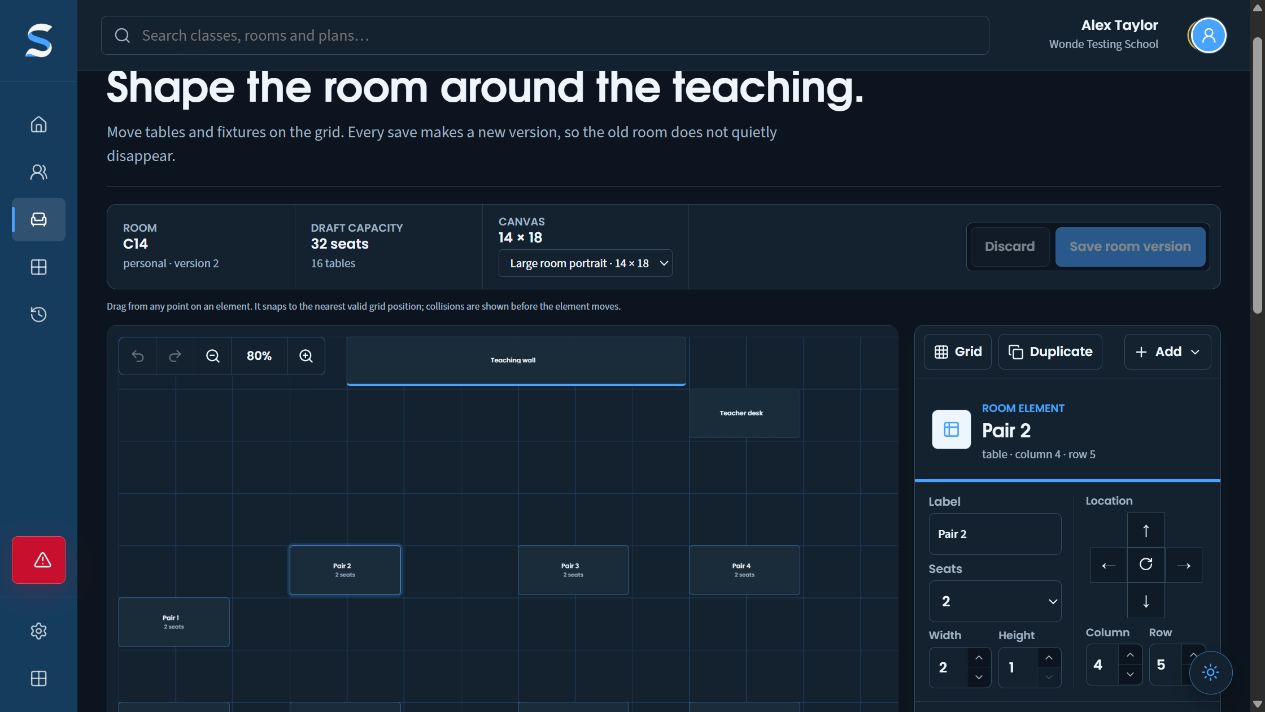Duplicate the selected element

tap(1050, 352)
